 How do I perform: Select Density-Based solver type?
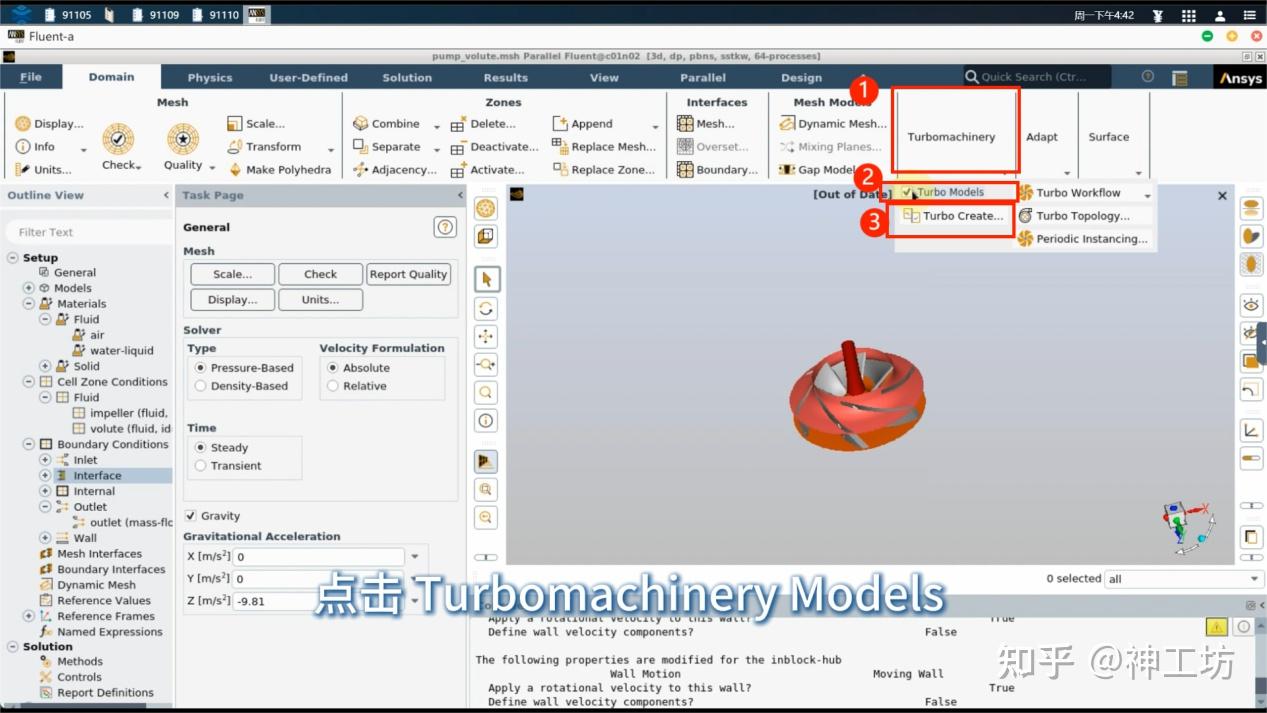tap(201, 386)
